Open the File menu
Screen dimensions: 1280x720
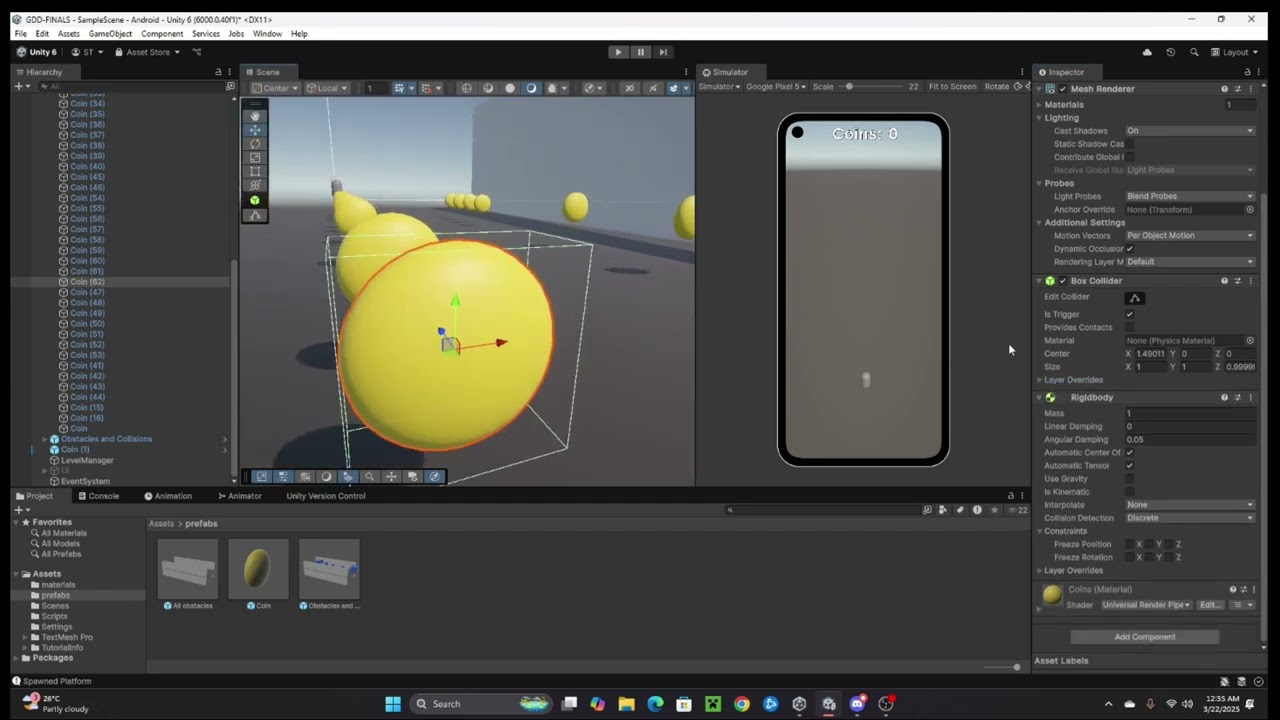click(20, 34)
